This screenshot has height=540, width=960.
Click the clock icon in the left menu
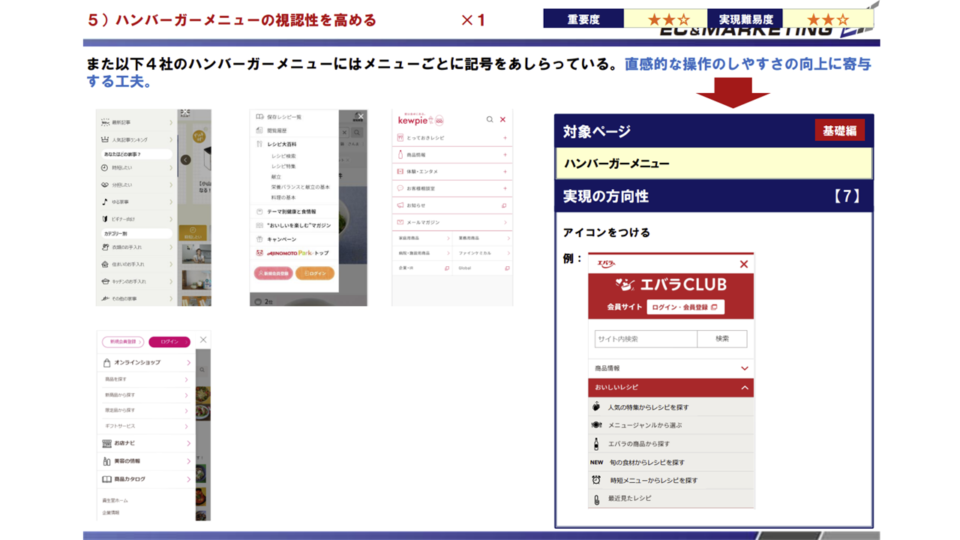(x=105, y=168)
